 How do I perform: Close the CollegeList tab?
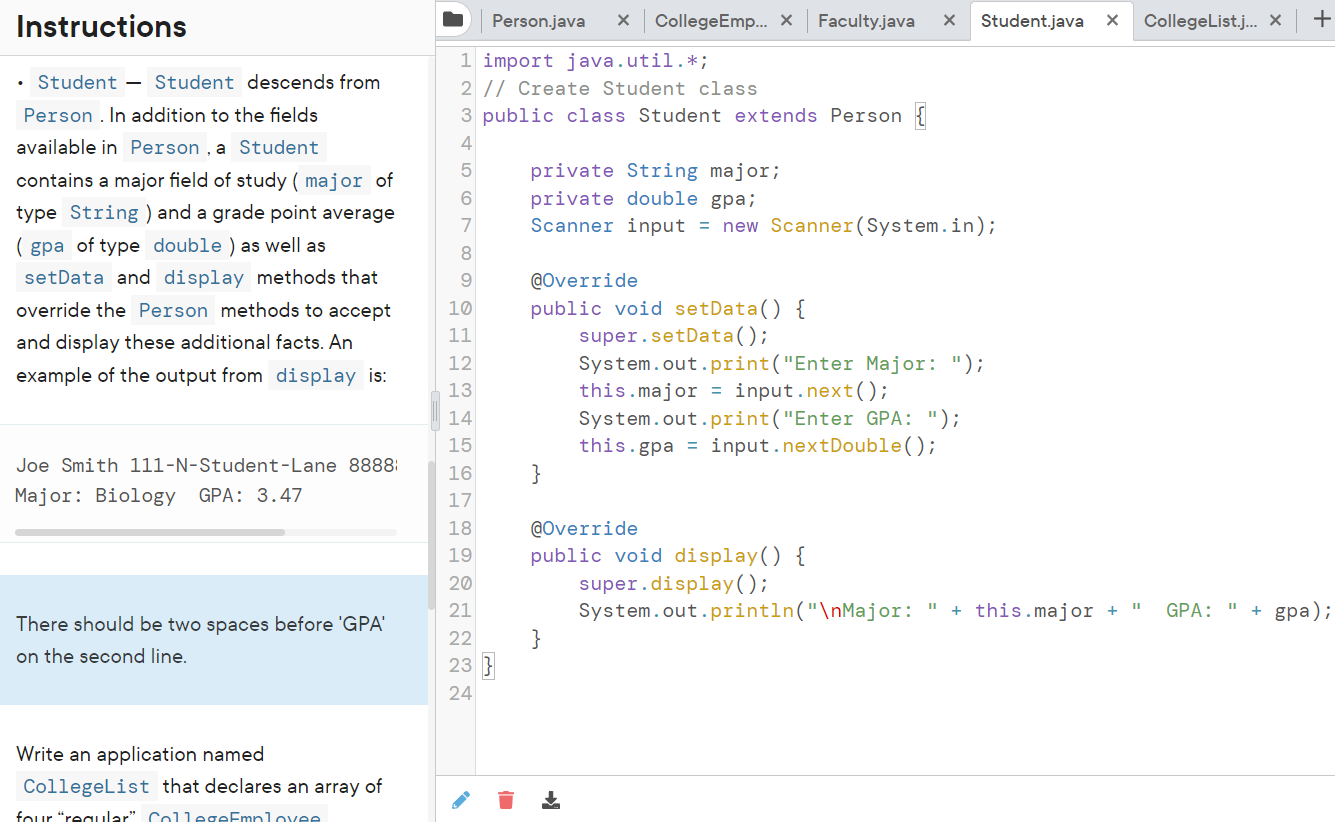coord(1276,19)
